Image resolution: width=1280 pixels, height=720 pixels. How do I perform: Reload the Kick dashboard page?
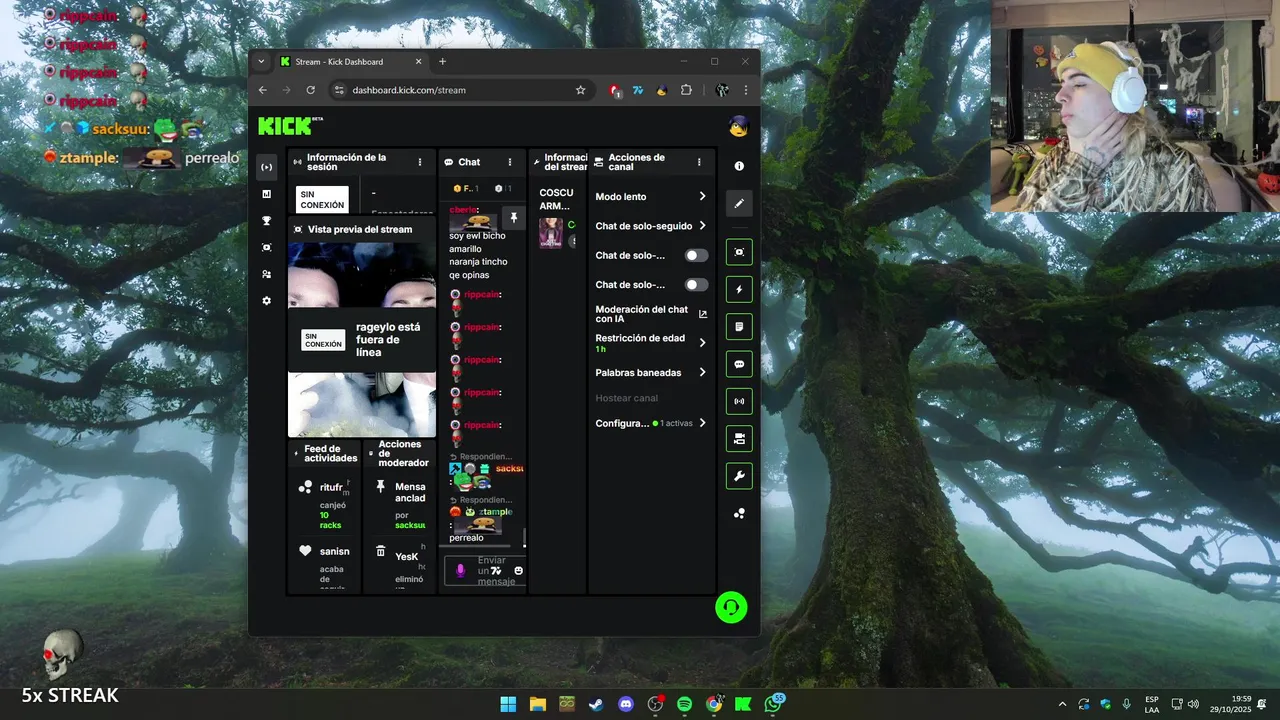pos(311,90)
